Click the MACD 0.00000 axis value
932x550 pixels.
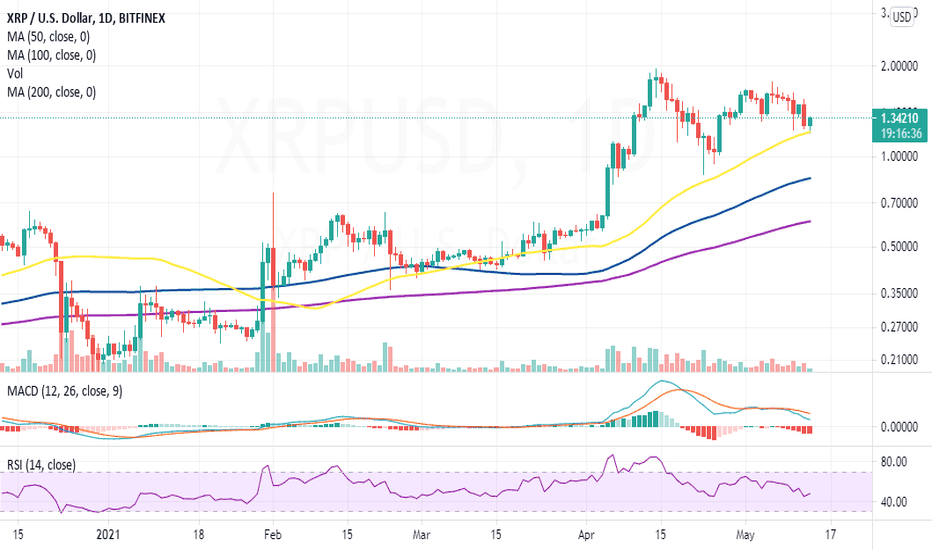pyautogui.click(x=899, y=427)
